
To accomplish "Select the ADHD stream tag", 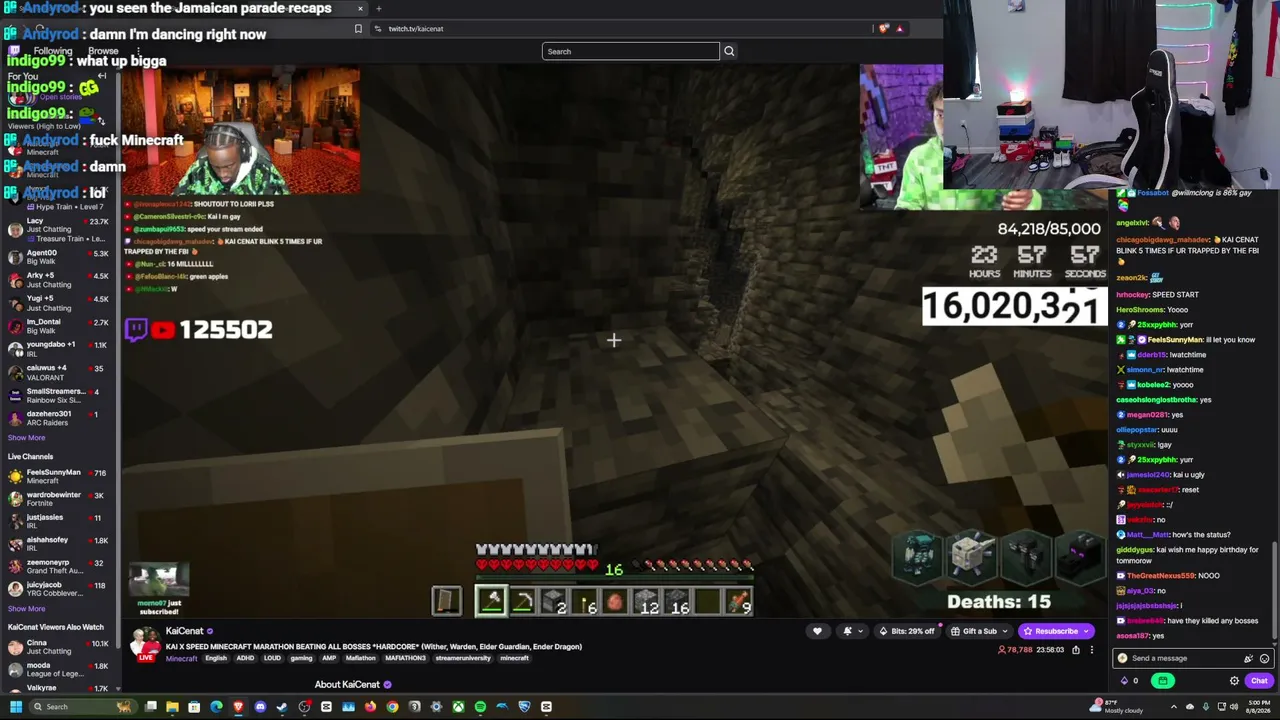I will coord(243,658).
